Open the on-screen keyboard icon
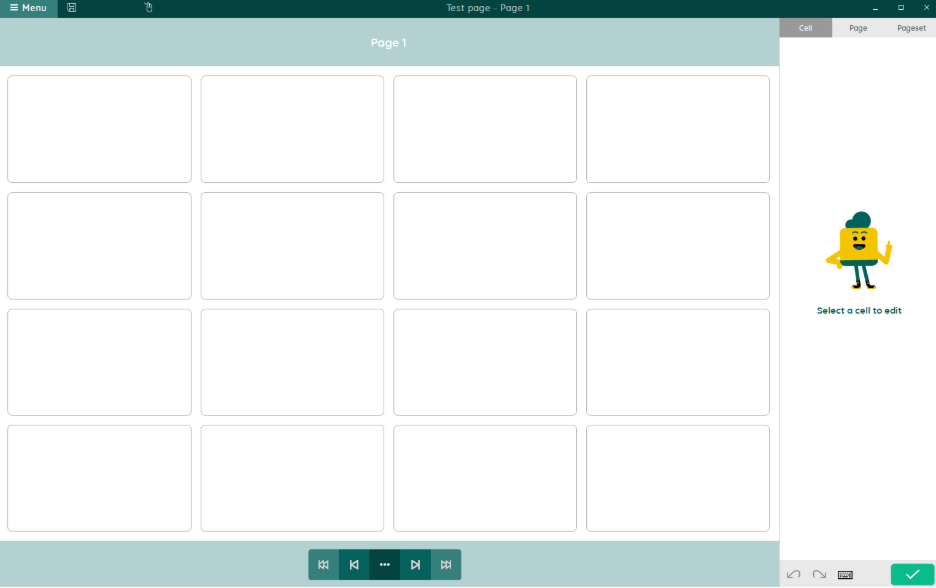Viewport: 936px width, 588px height. (x=845, y=575)
